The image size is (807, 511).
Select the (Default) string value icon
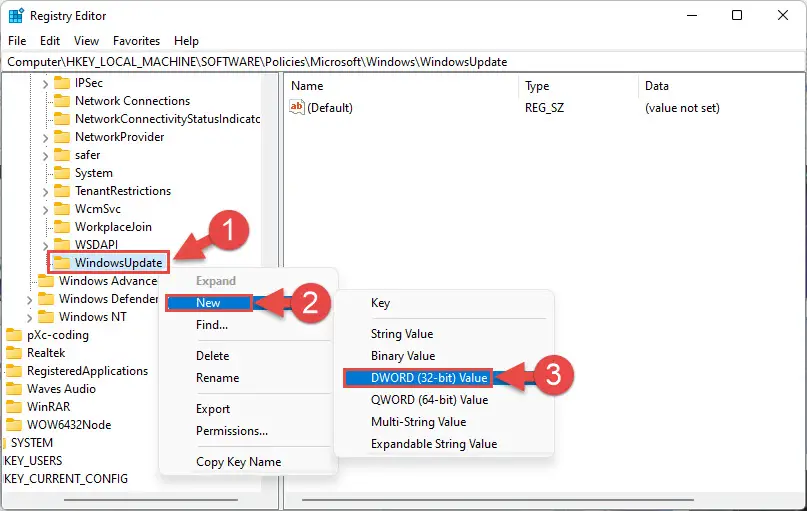click(x=297, y=107)
